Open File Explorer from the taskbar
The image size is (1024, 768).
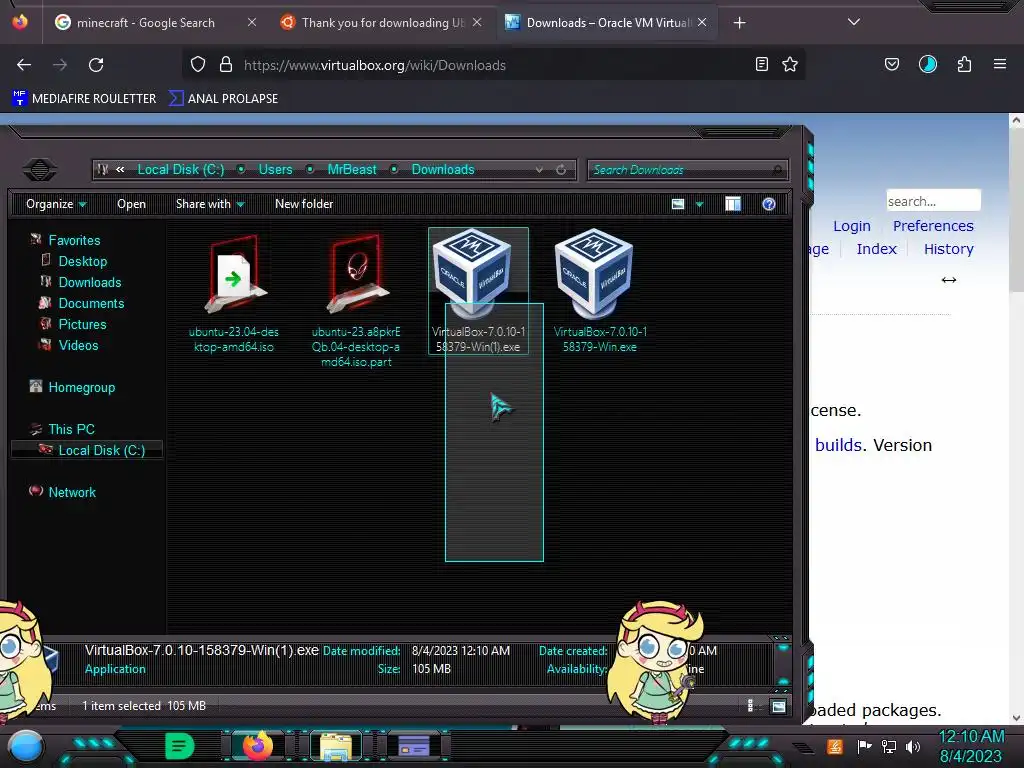point(336,746)
